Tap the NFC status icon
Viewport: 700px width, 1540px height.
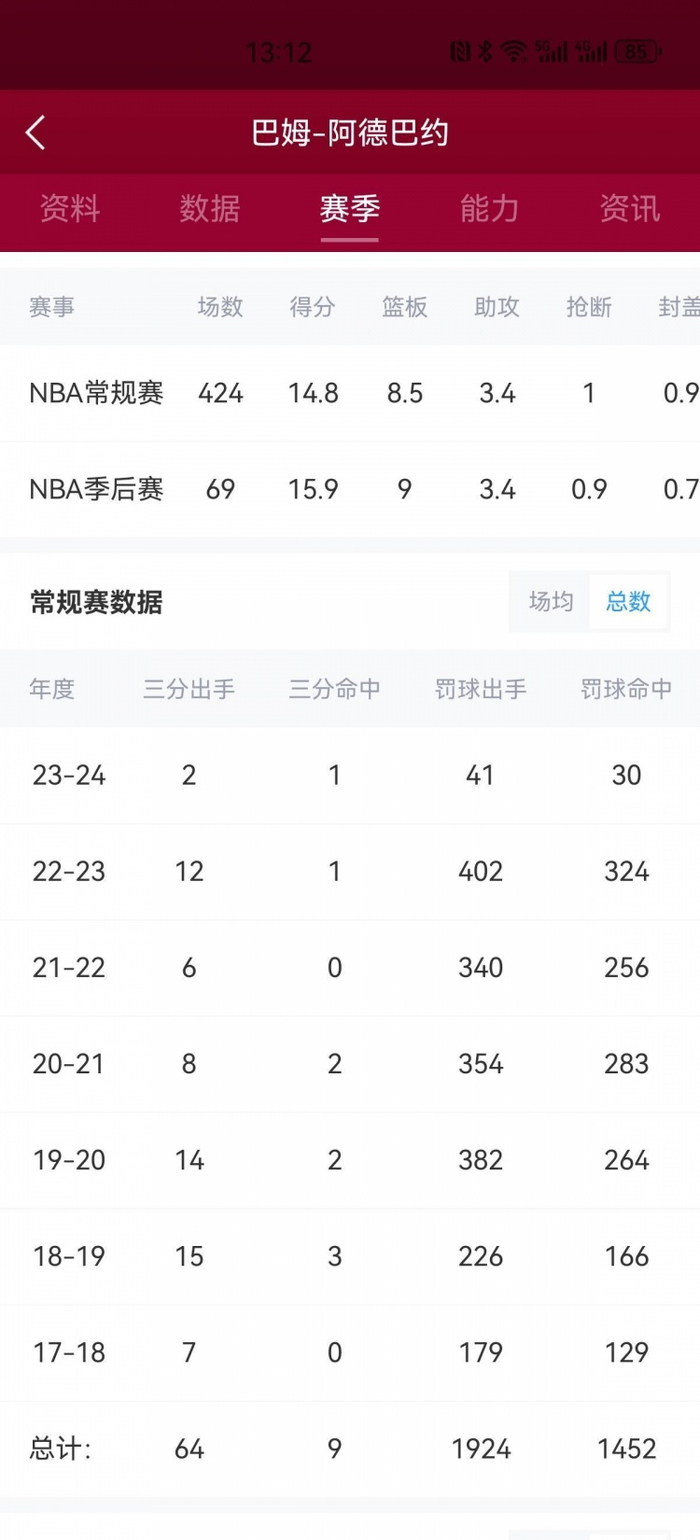pos(460,52)
